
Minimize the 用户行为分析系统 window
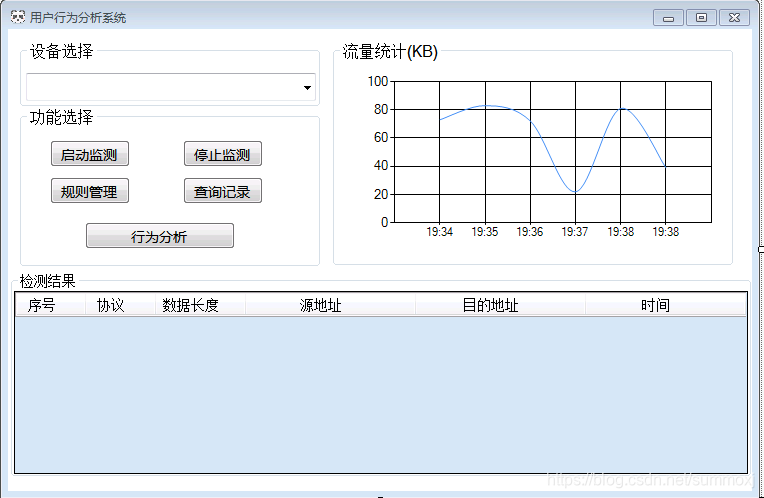click(x=668, y=18)
